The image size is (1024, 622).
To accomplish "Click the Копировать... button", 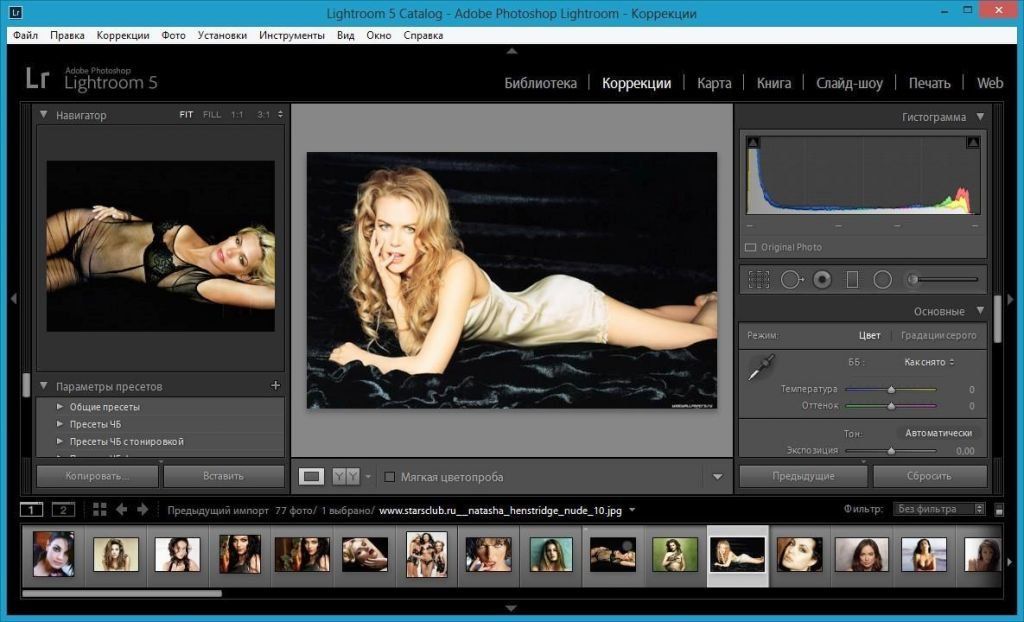I will tap(97, 476).
